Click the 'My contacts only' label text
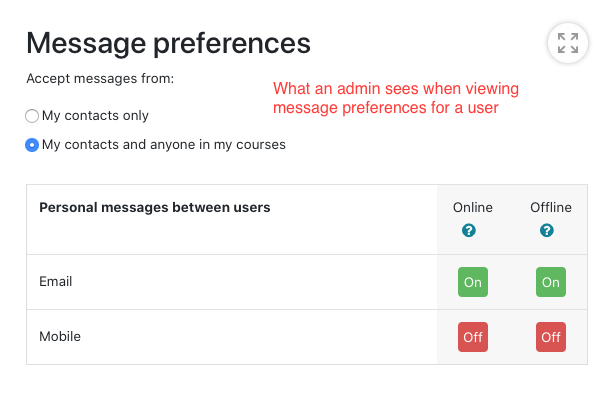The width and height of the screenshot is (603, 395). tap(95, 116)
